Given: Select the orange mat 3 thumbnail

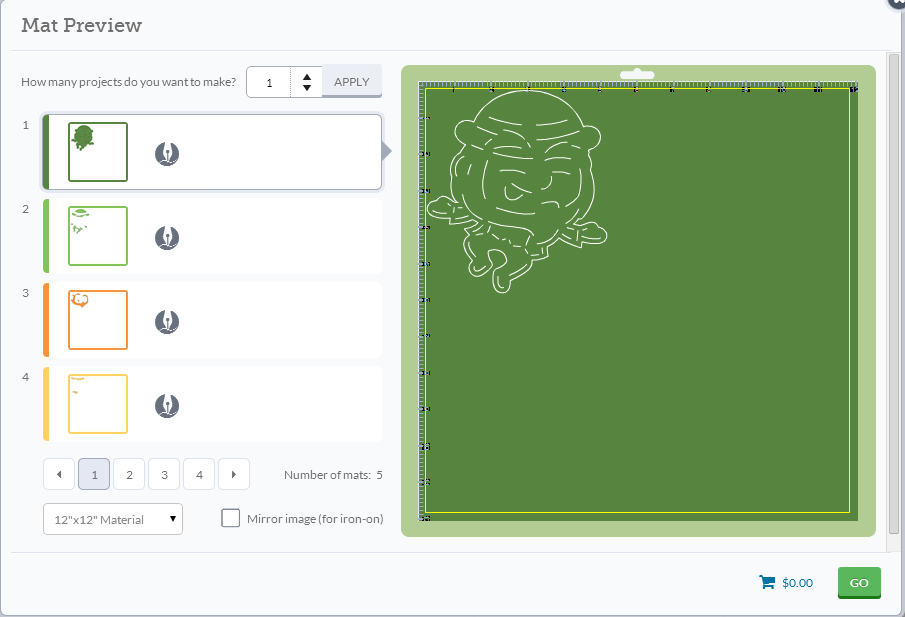Looking at the screenshot, I should pos(98,320).
